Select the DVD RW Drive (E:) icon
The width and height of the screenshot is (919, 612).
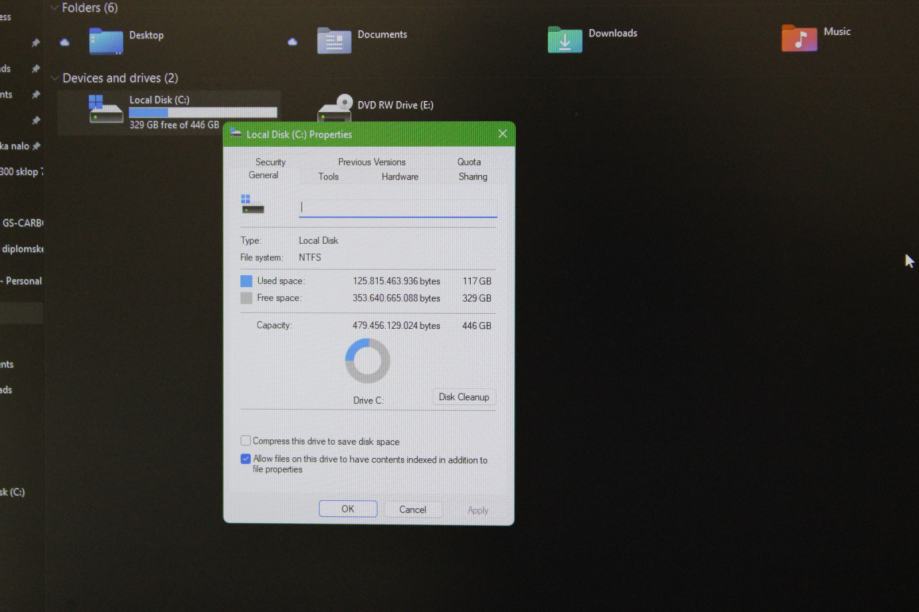click(x=335, y=109)
